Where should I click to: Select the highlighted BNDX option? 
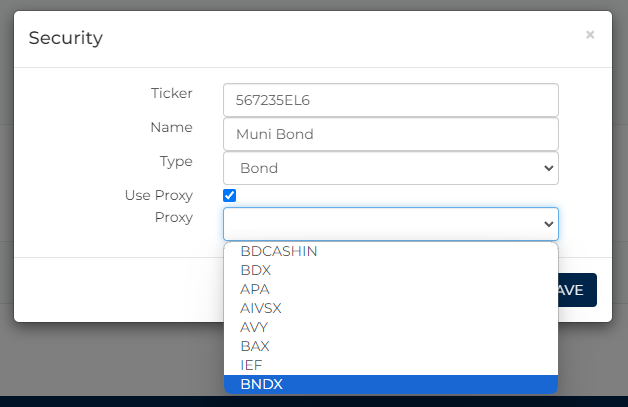coord(261,384)
